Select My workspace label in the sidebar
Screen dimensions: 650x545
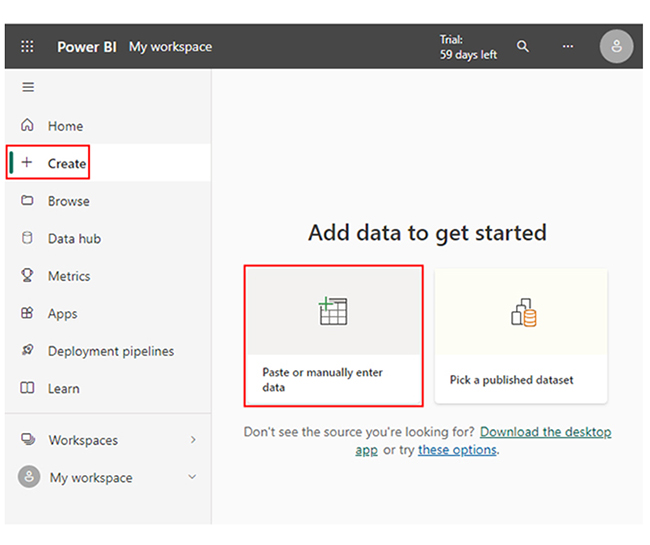[91, 477]
